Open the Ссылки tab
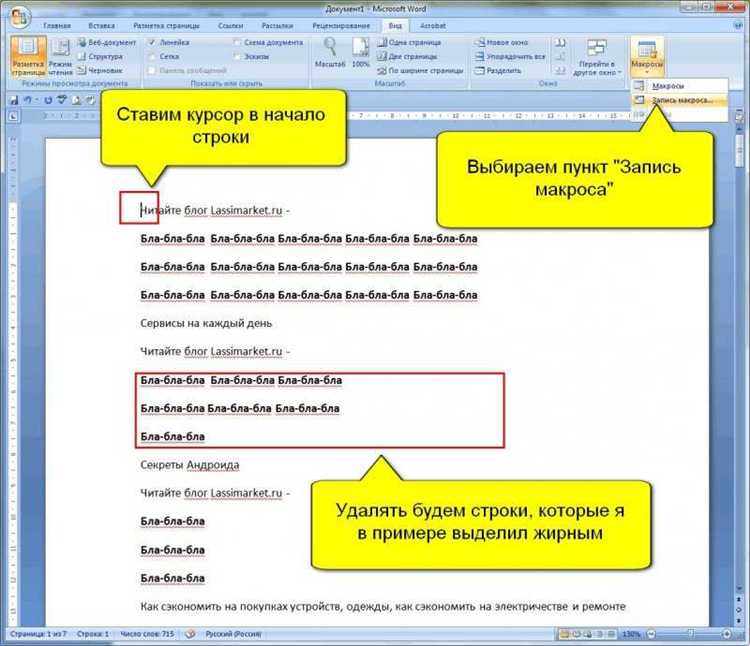 point(231,26)
